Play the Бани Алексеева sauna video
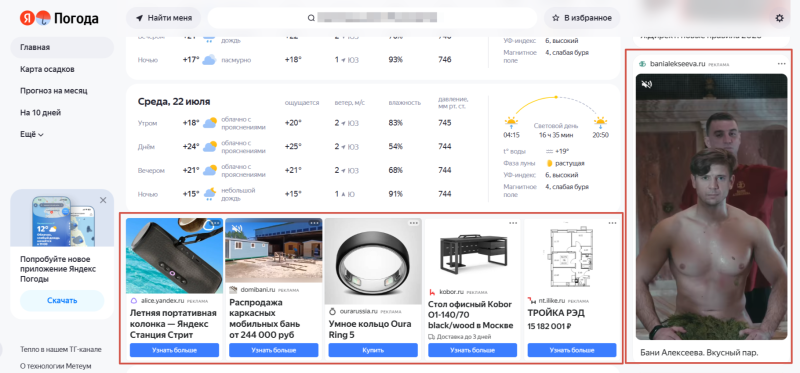800x373 pixels. (x=711, y=207)
